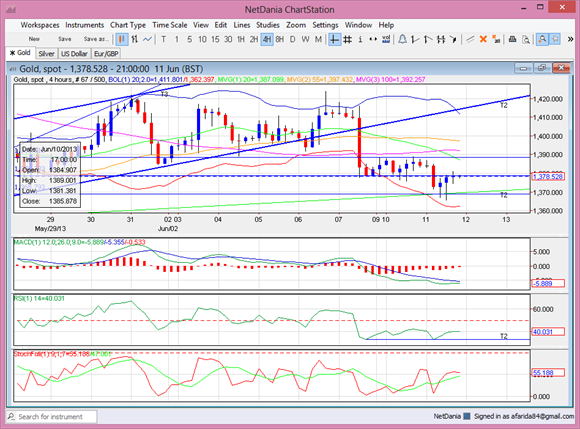Click the print preview magnifier icon
The height and width of the screenshot is (429, 580).
[525, 39]
